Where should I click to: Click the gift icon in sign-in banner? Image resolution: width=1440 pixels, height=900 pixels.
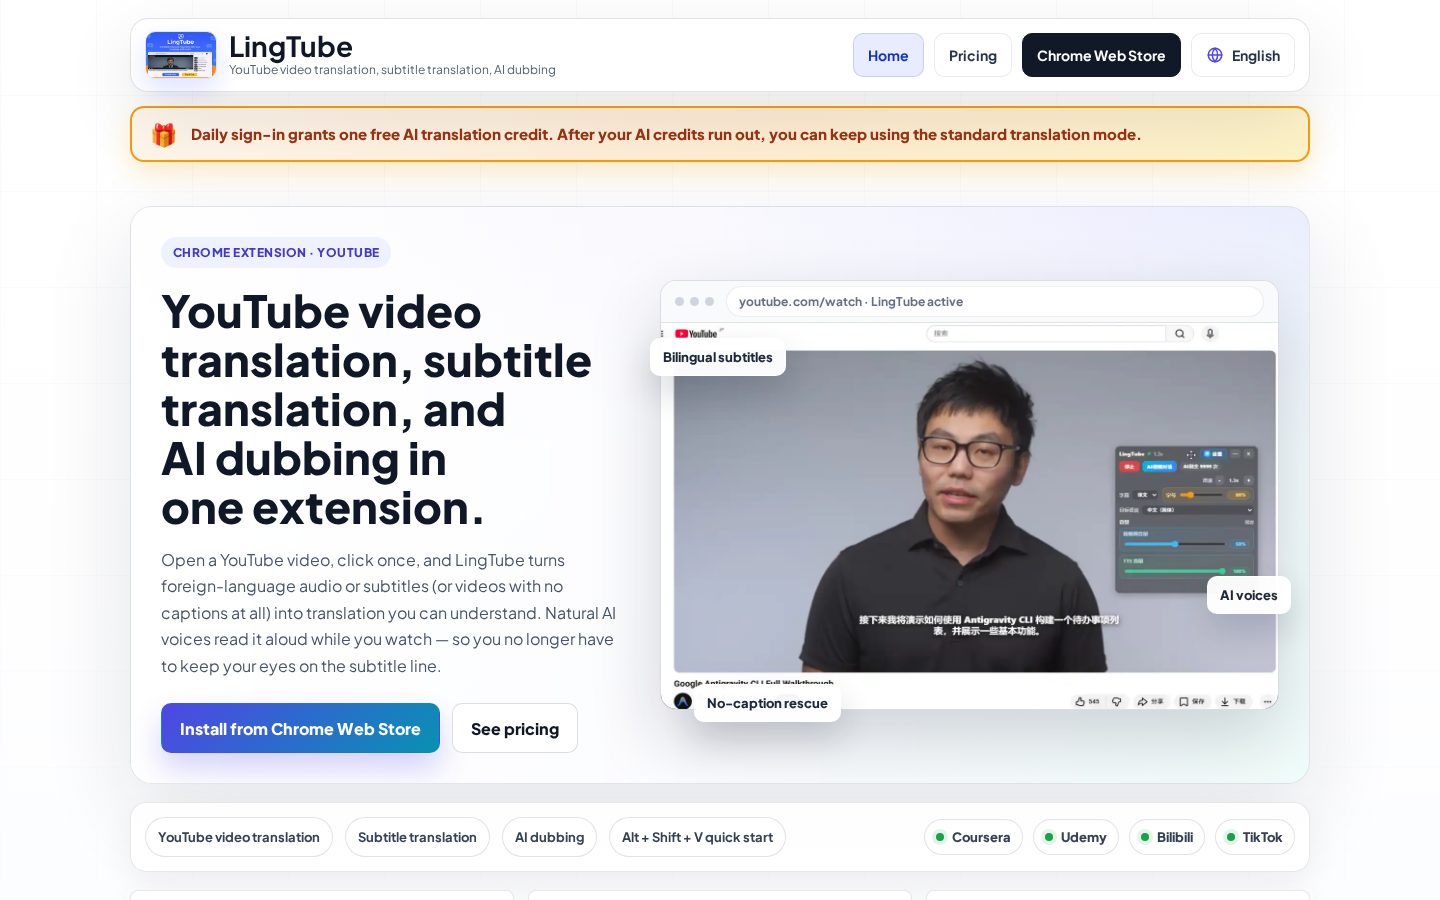click(x=164, y=135)
